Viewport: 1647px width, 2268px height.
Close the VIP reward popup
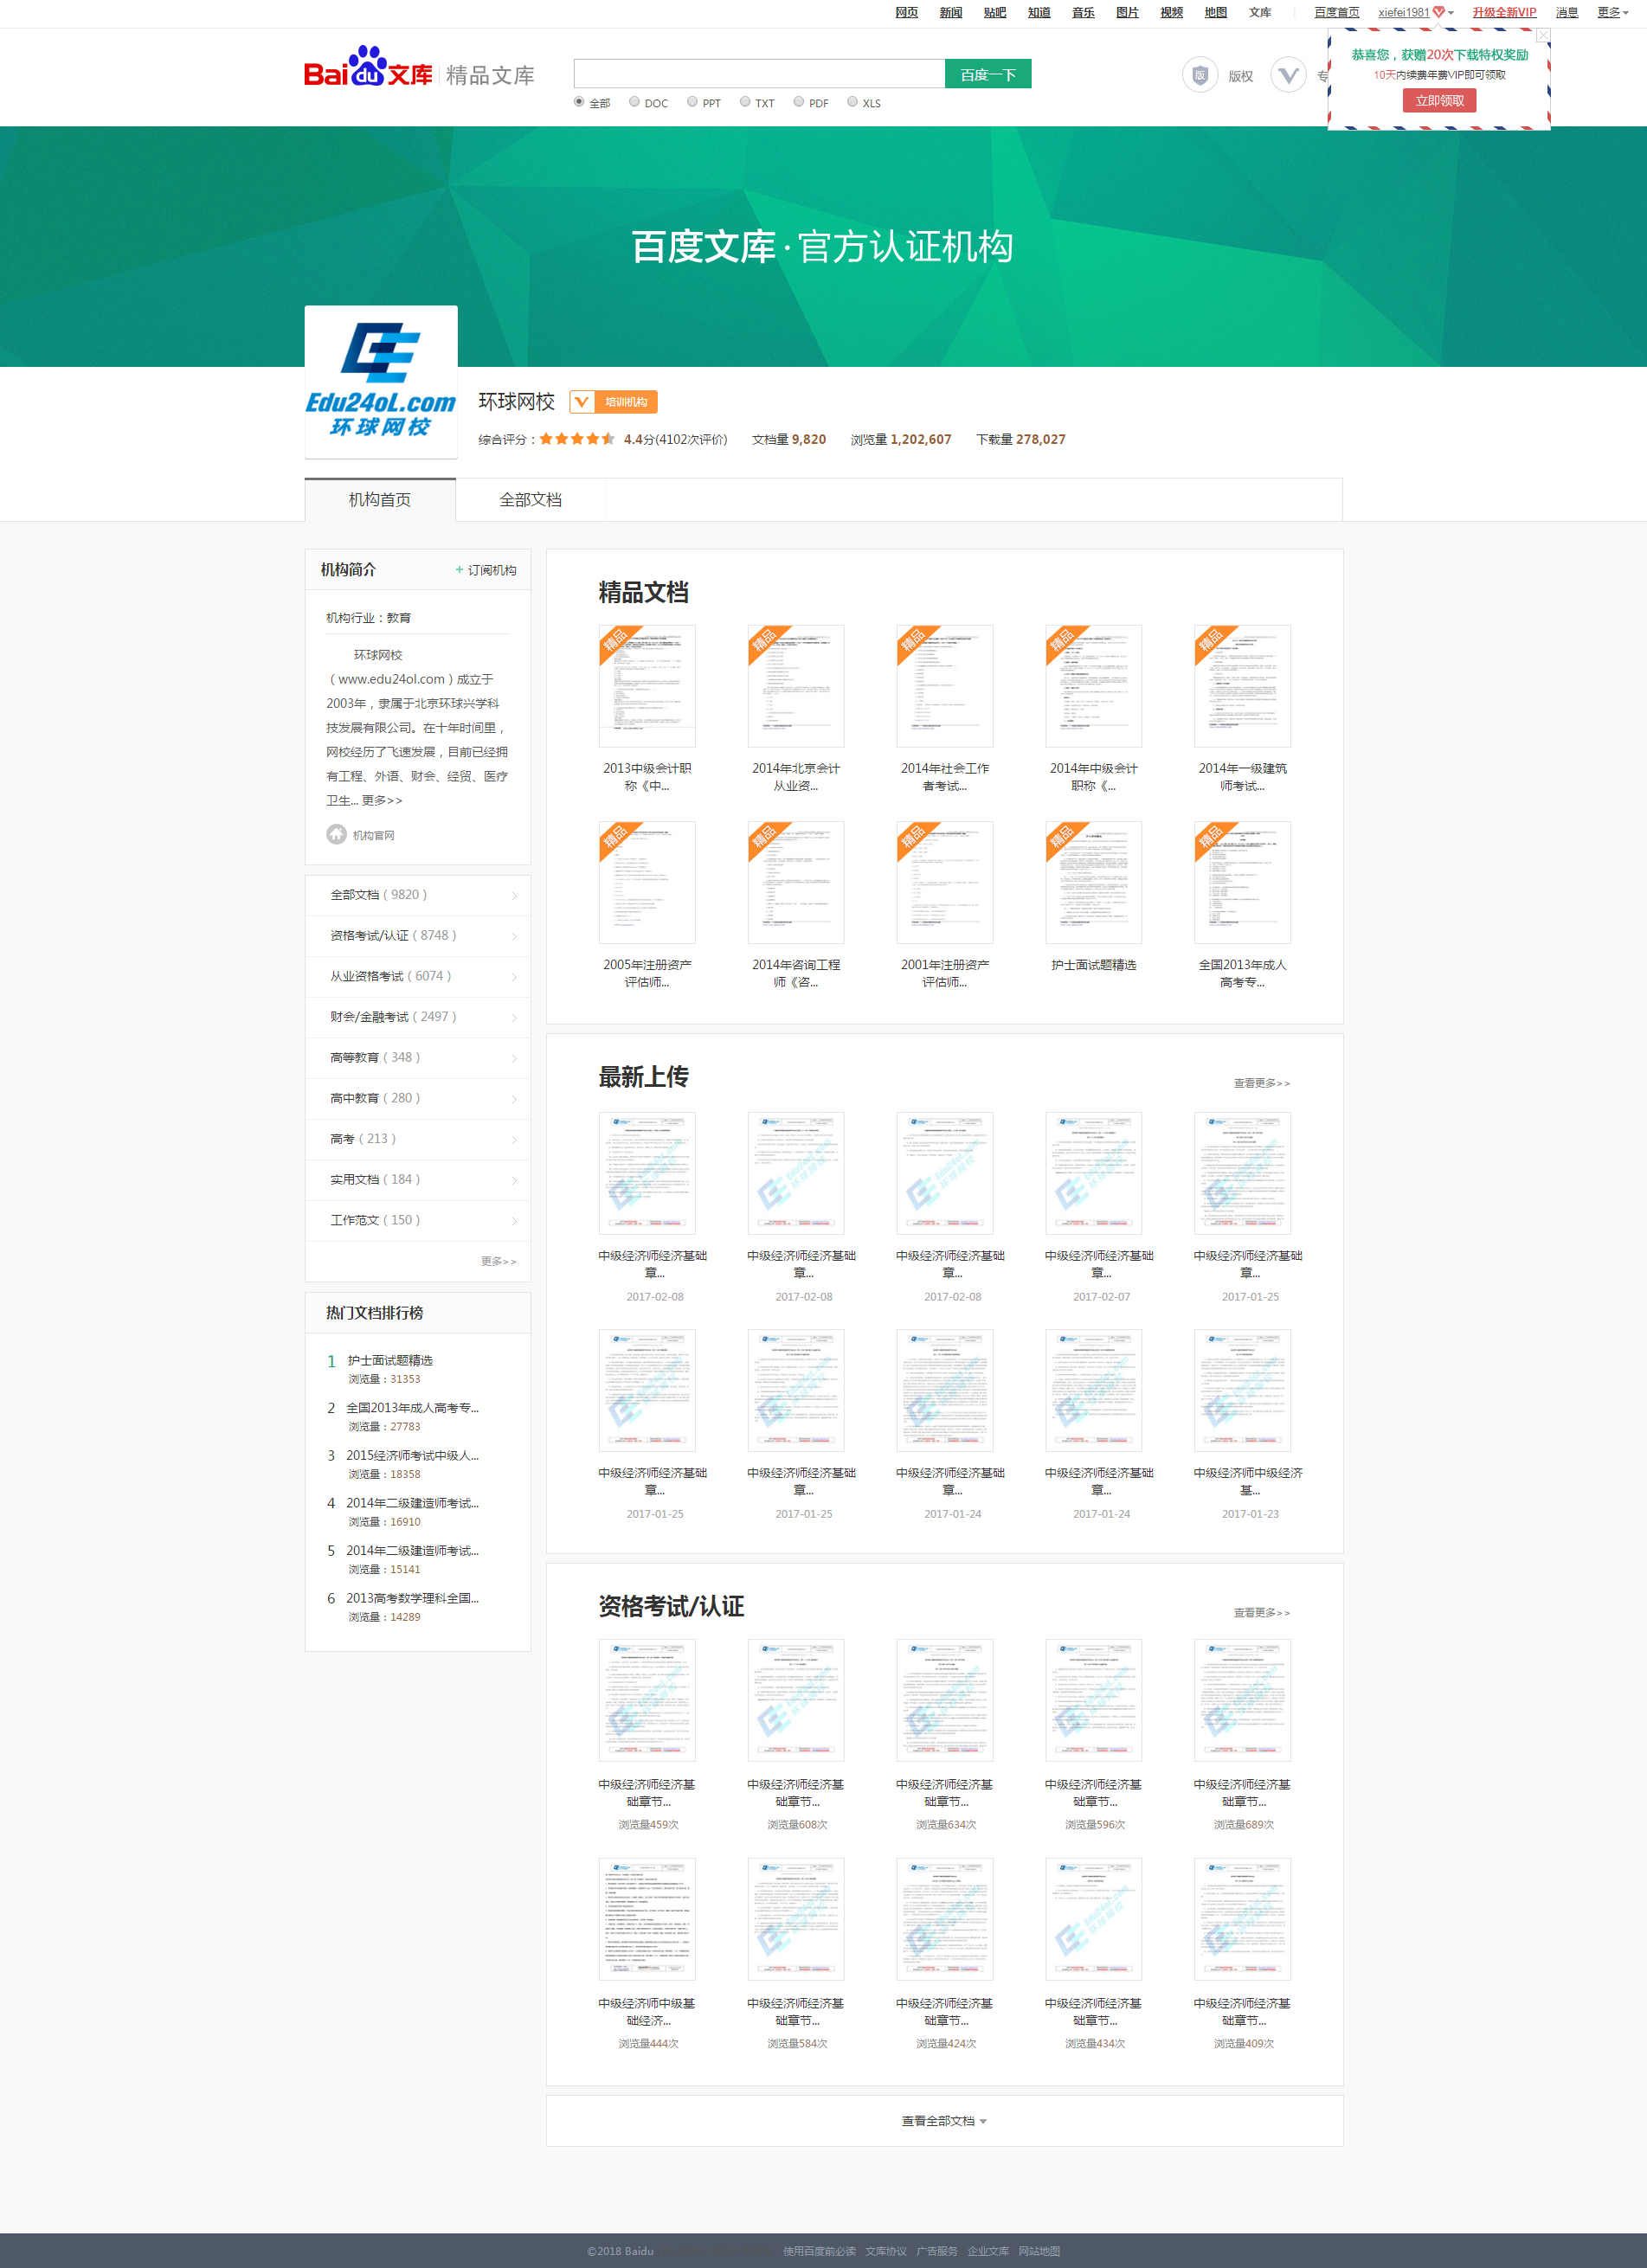coord(1543,35)
